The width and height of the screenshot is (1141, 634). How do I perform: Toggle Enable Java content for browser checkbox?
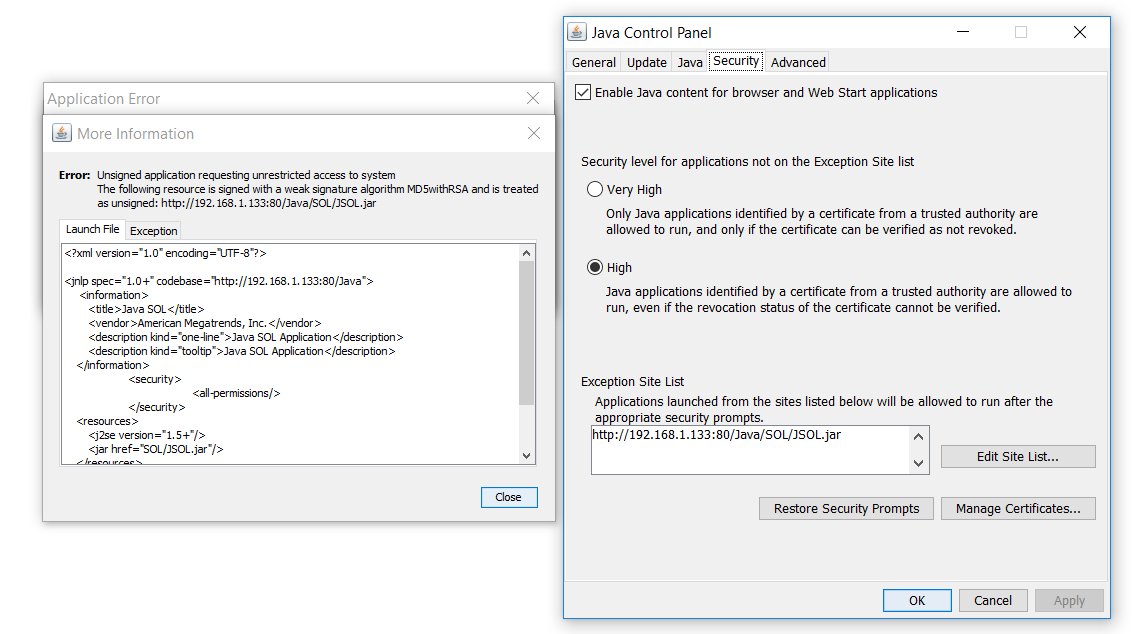[x=583, y=92]
